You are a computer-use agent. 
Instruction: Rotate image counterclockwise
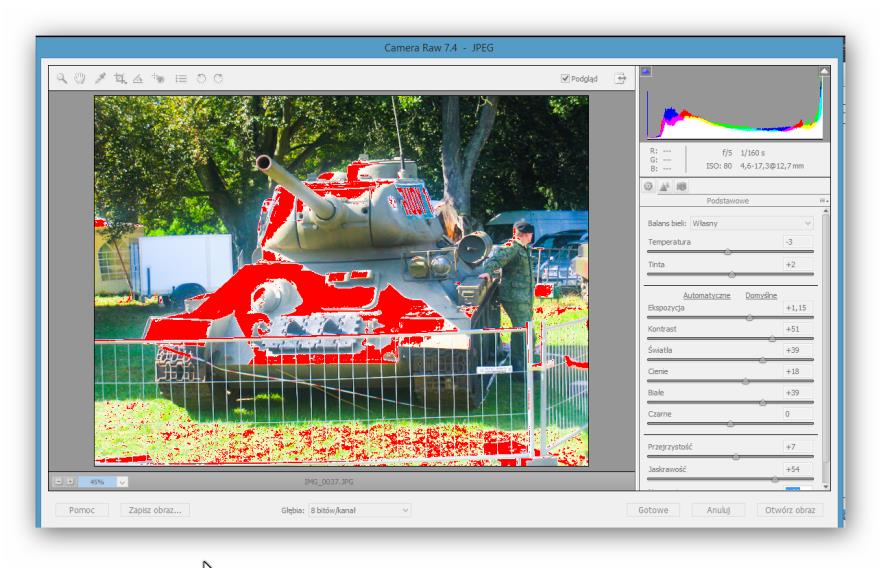201,79
